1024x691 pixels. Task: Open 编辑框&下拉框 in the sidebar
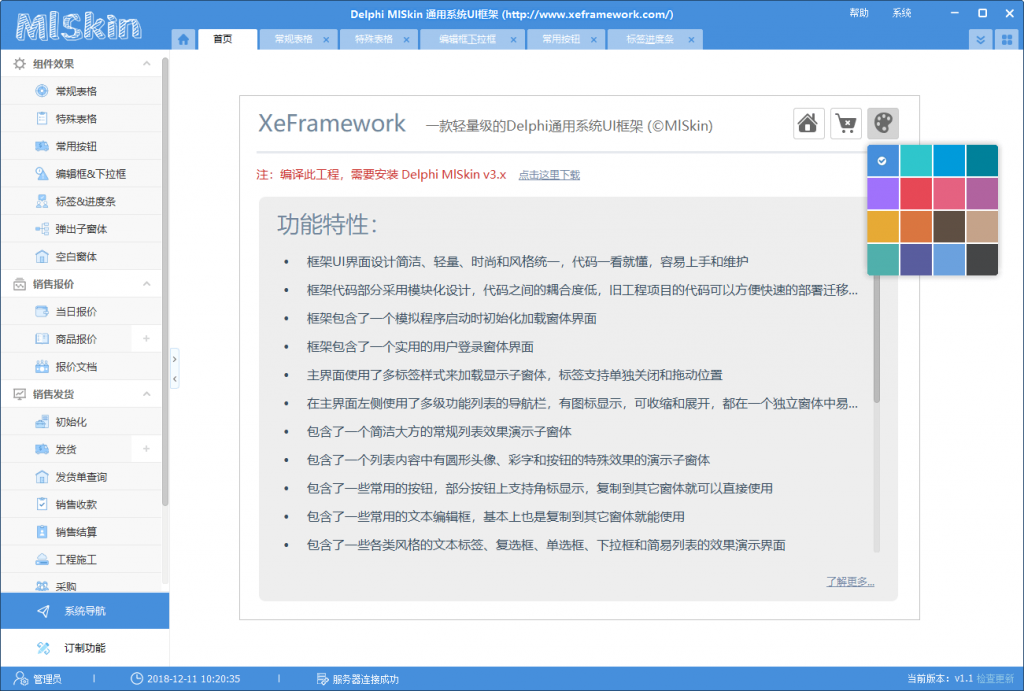(81, 174)
